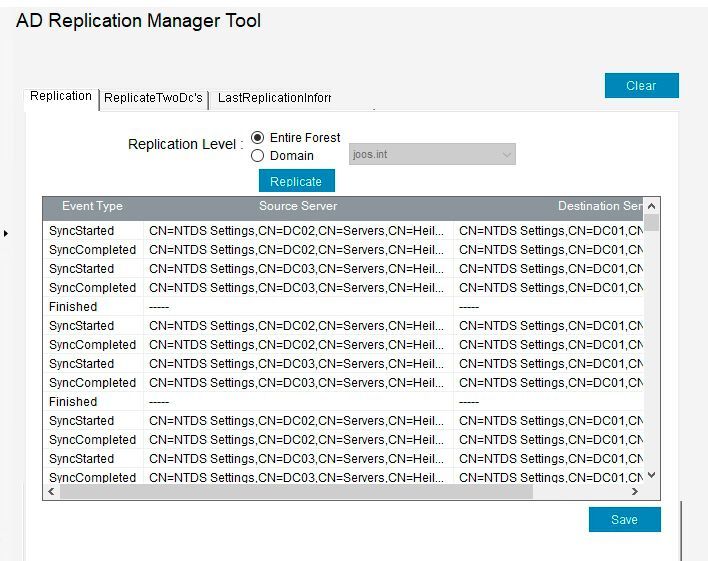Viewport: 708px width, 561px height.
Task: Save the replication results
Action: (x=624, y=519)
